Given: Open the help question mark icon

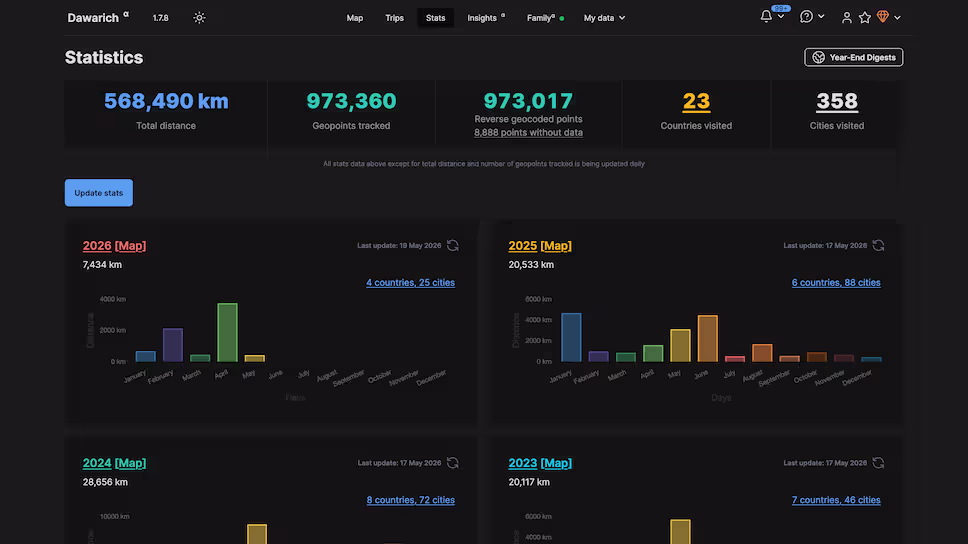Looking at the screenshot, I should (806, 17).
